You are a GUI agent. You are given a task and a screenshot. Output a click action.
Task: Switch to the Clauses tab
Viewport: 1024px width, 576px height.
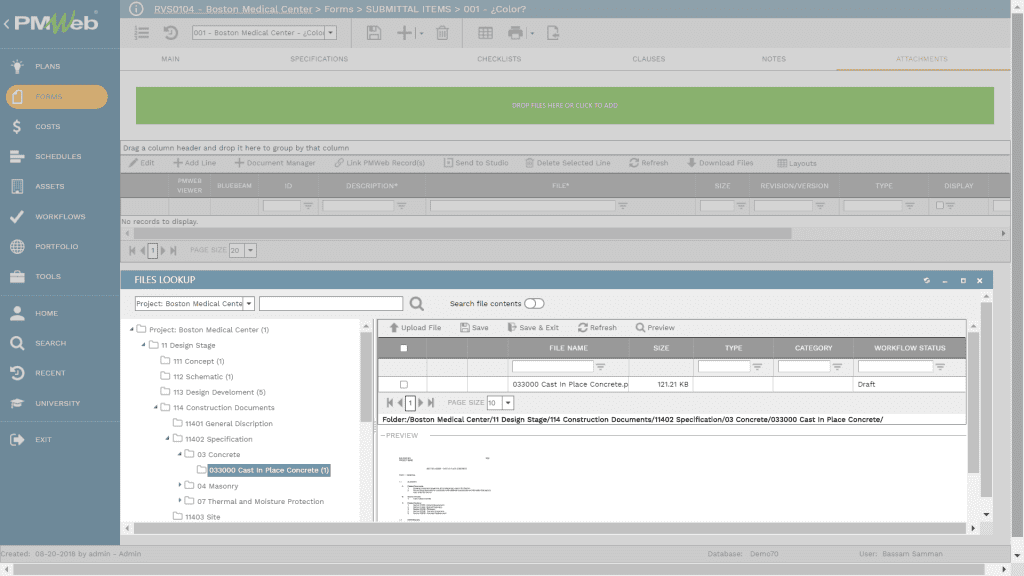648,59
